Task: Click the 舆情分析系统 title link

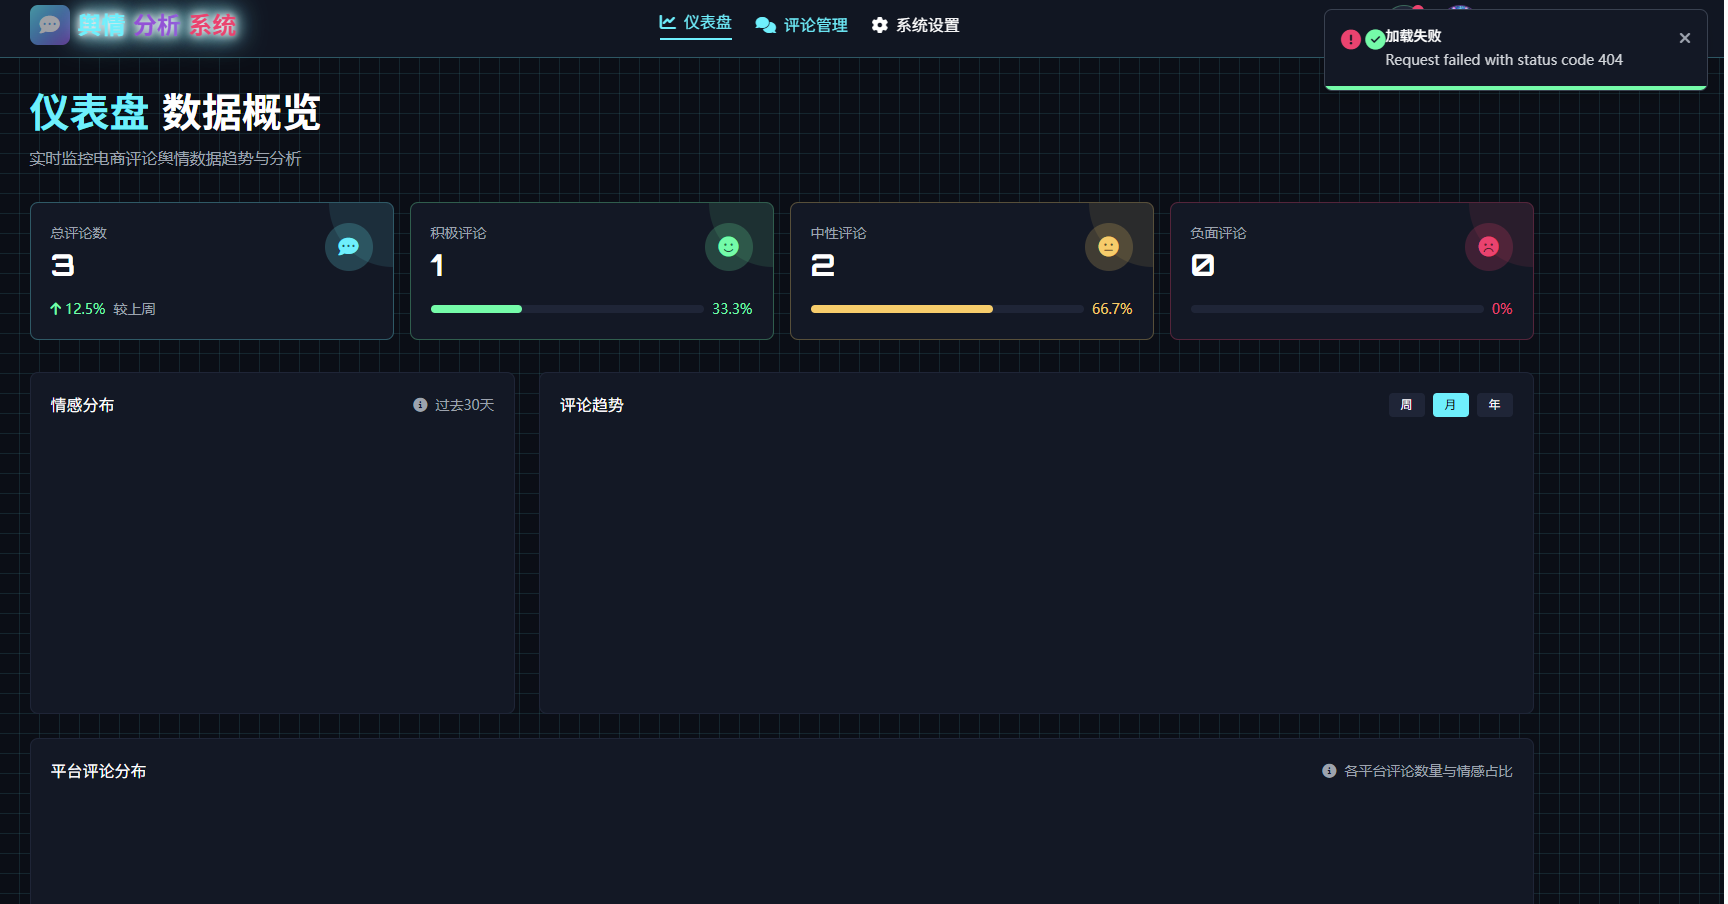Action: pos(157,25)
